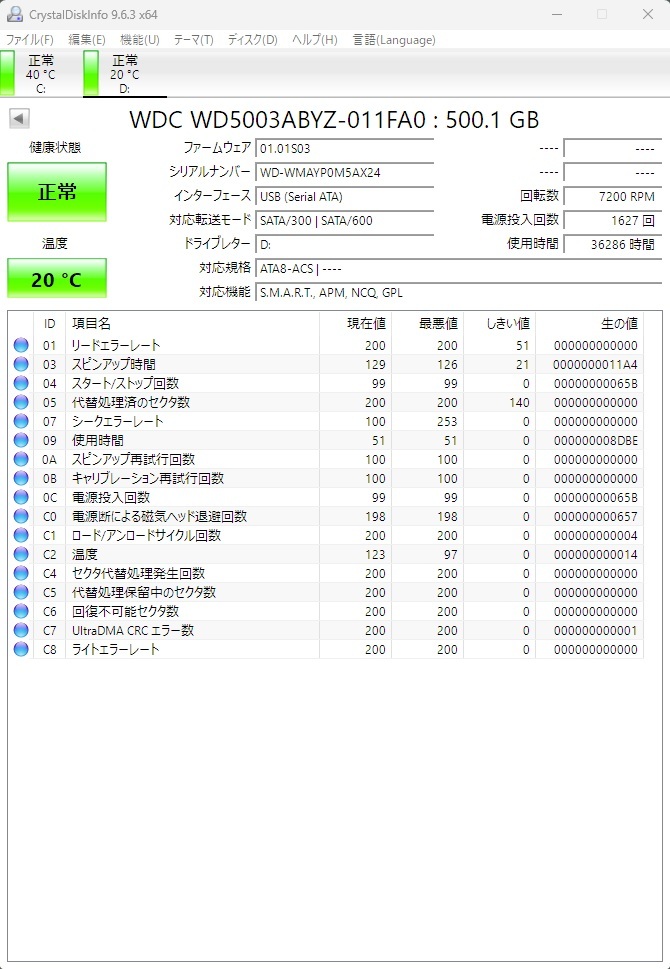The height and width of the screenshot is (969, 670).
Task: Click status orb for キャリブレーション再試行回数 row
Action: (21, 478)
